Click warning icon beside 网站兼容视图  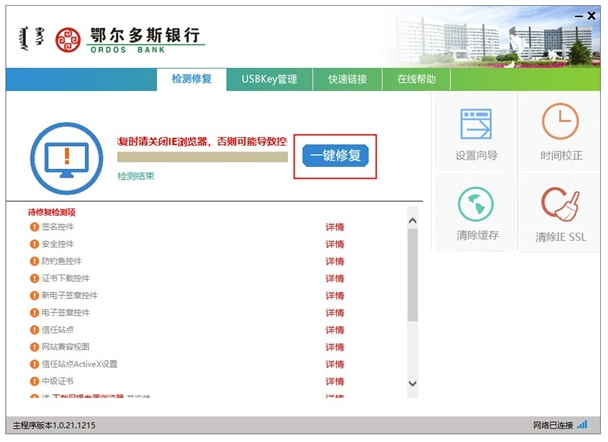(x=35, y=347)
